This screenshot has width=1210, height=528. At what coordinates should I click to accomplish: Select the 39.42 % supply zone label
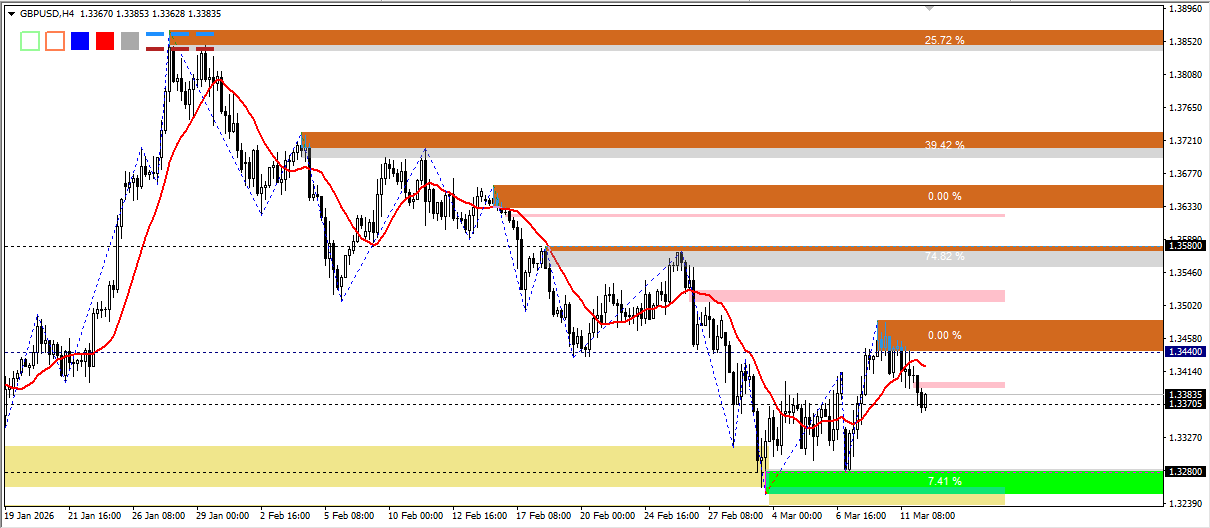(x=945, y=145)
